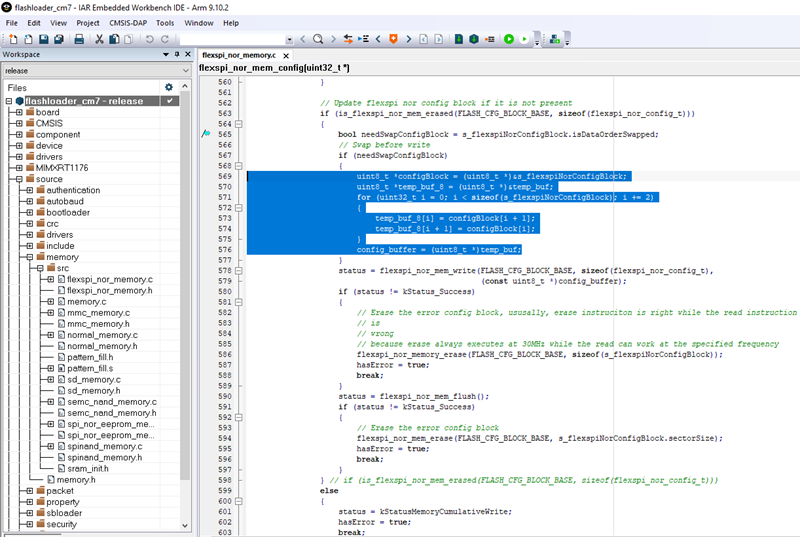This screenshot has height=537, width=800.
Task: Click Download and Debug green button
Action: pyautogui.click(x=509, y=39)
